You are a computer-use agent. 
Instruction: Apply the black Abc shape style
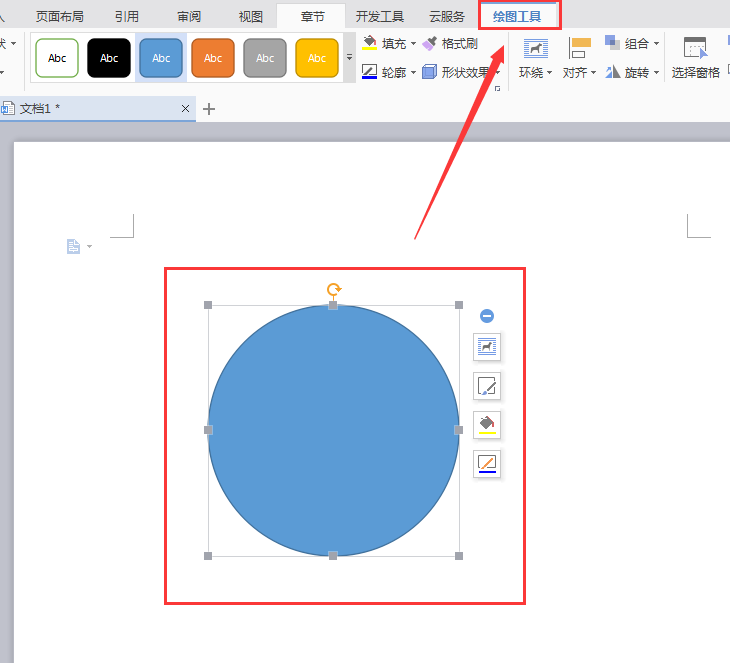click(109, 58)
